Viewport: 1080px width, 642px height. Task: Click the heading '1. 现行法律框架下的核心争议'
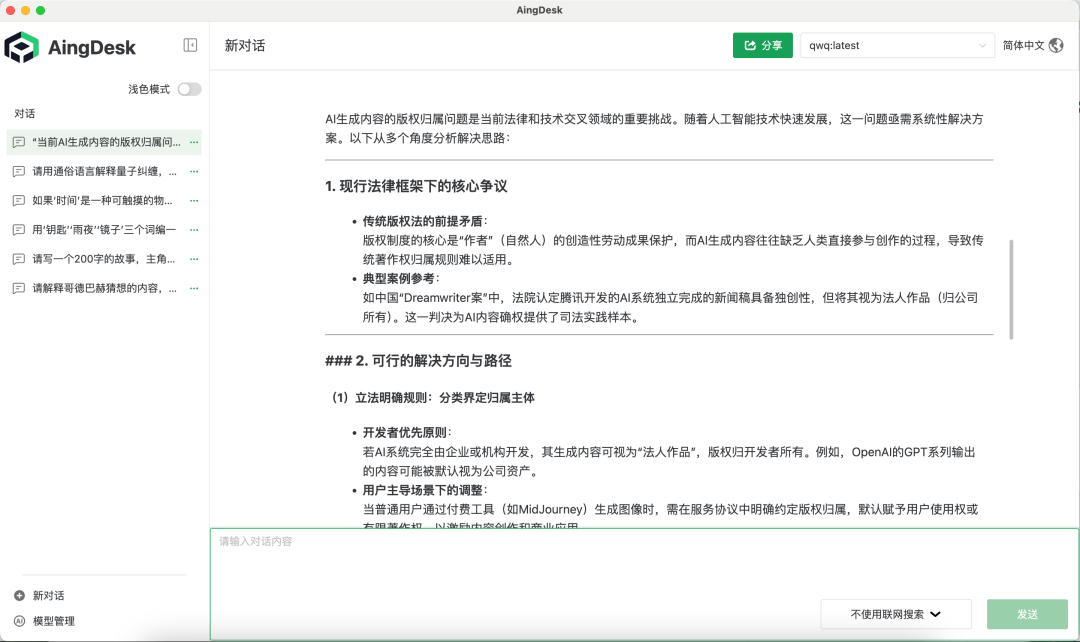[x=416, y=186]
